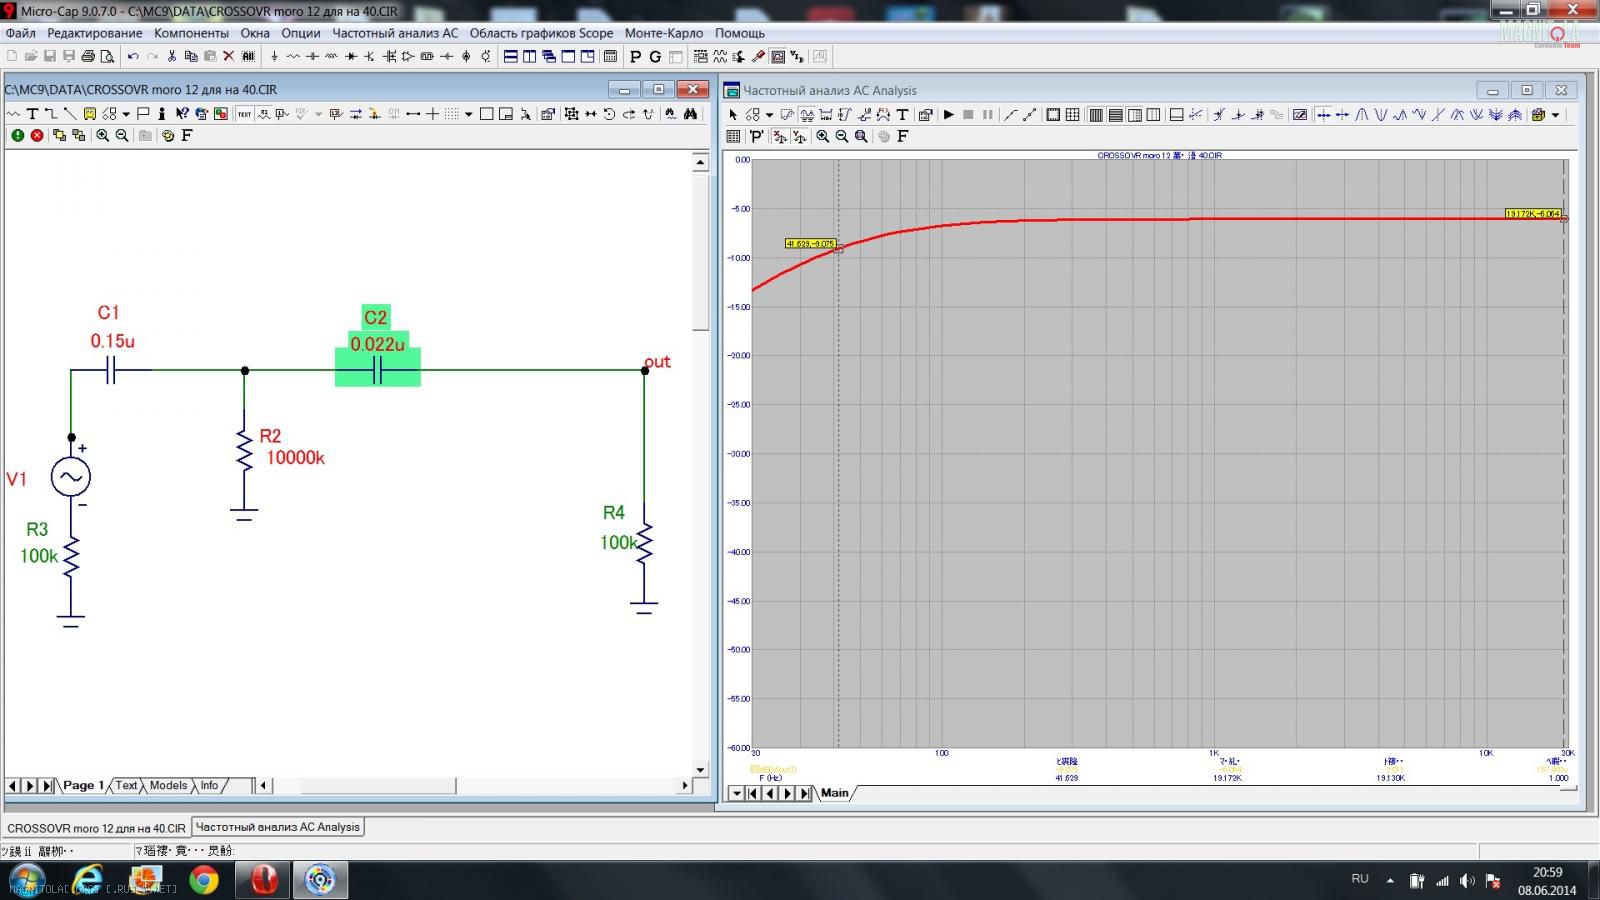The height and width of the screenshot is (900, 1600).
Task: Select the Main plot tab
Action: click(x=834, y=793)
